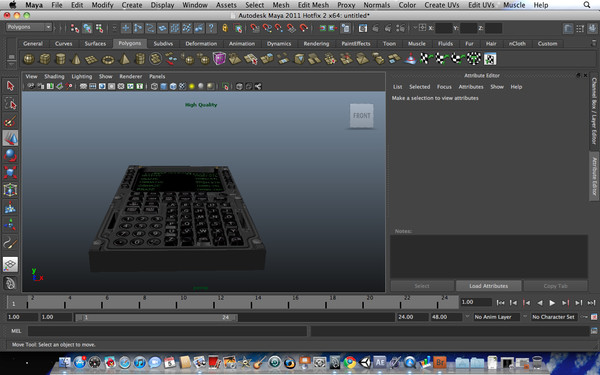Toggle the yellow padlock lock selection
600x375 pixels.
225,28
